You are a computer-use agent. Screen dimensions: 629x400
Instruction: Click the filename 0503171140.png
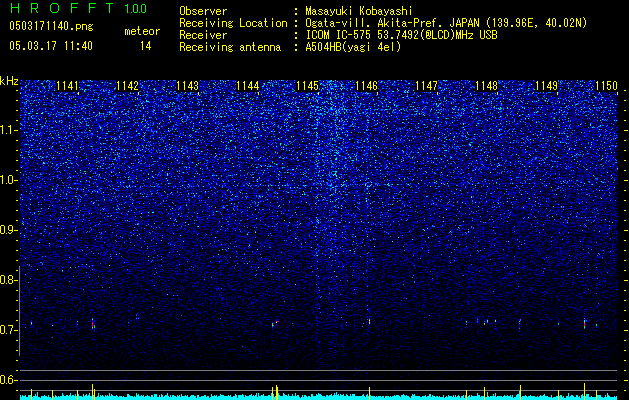(x=51, y=26)
